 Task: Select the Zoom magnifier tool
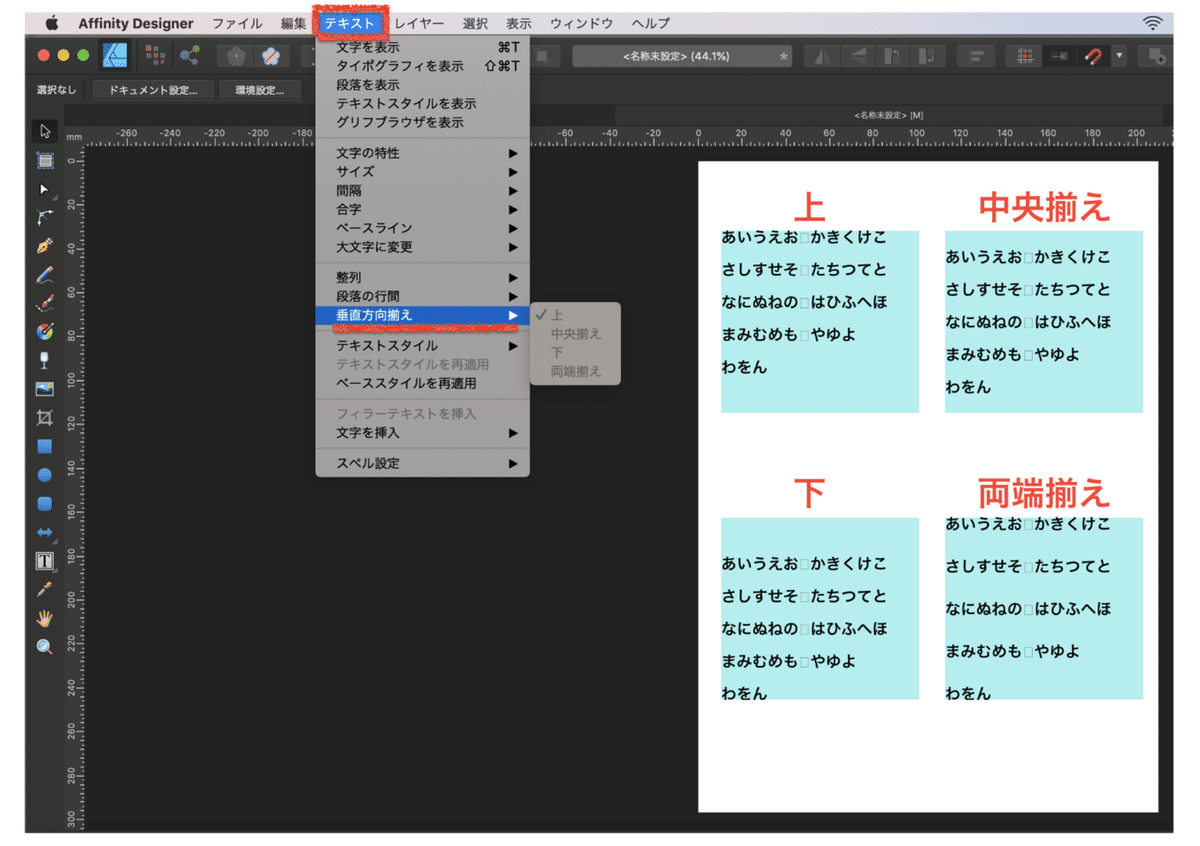(45, 647)
